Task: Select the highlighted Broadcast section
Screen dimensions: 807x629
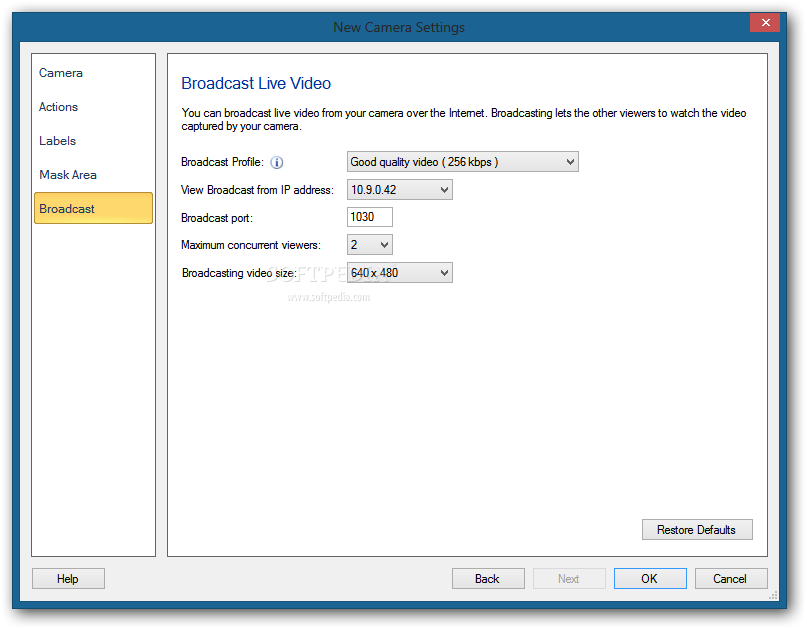Action: tap(93, 208)
